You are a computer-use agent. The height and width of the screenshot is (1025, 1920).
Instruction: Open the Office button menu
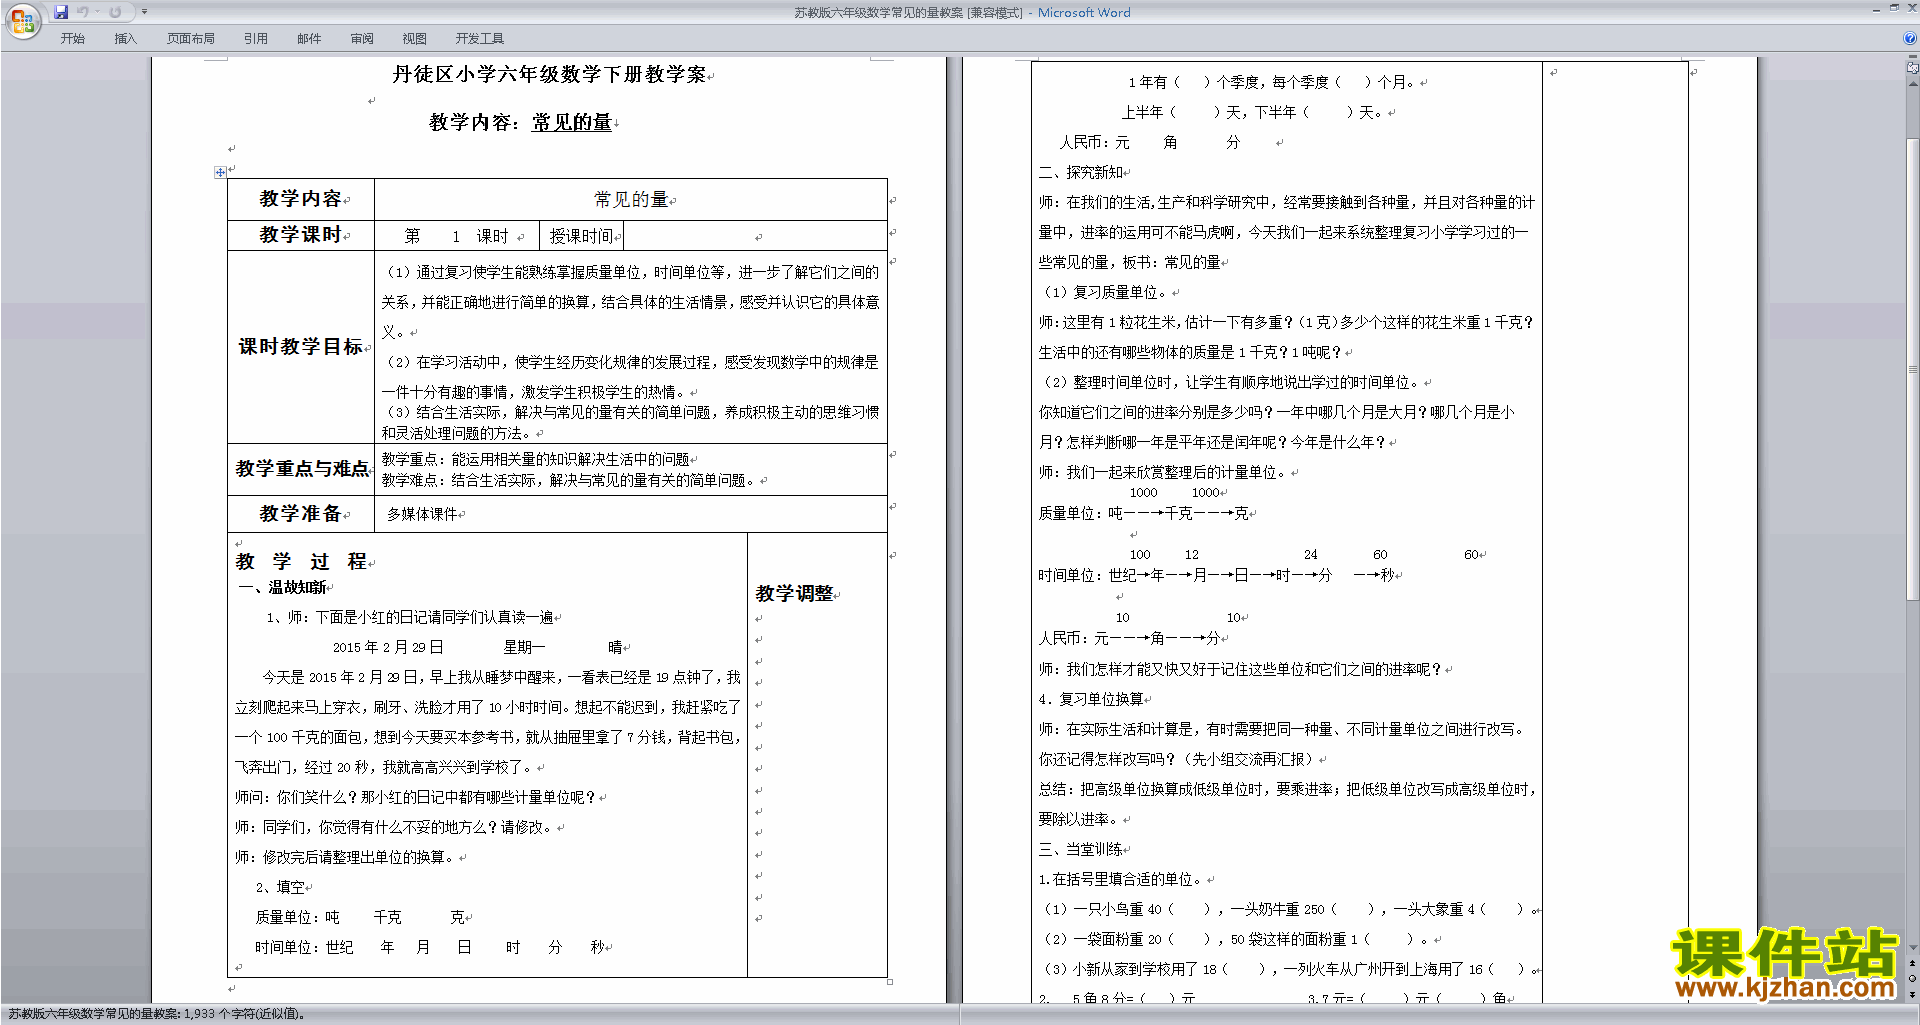pos(22,20)
